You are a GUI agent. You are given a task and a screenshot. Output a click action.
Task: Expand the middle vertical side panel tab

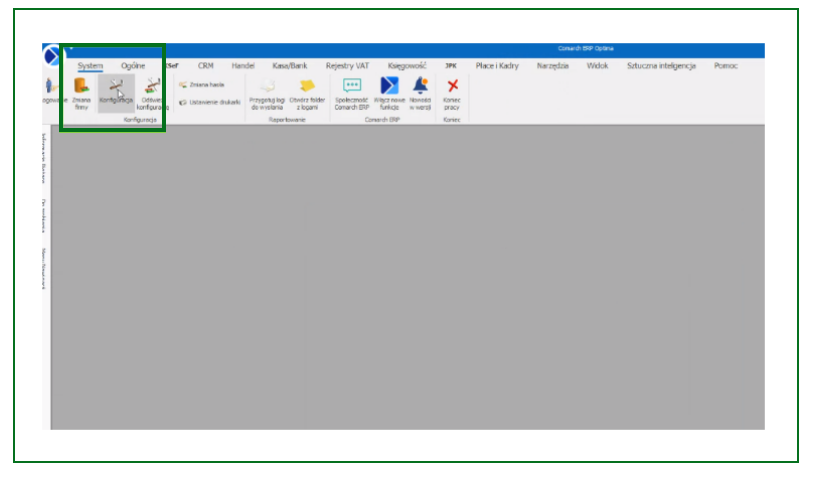click(x=44, y=216)
